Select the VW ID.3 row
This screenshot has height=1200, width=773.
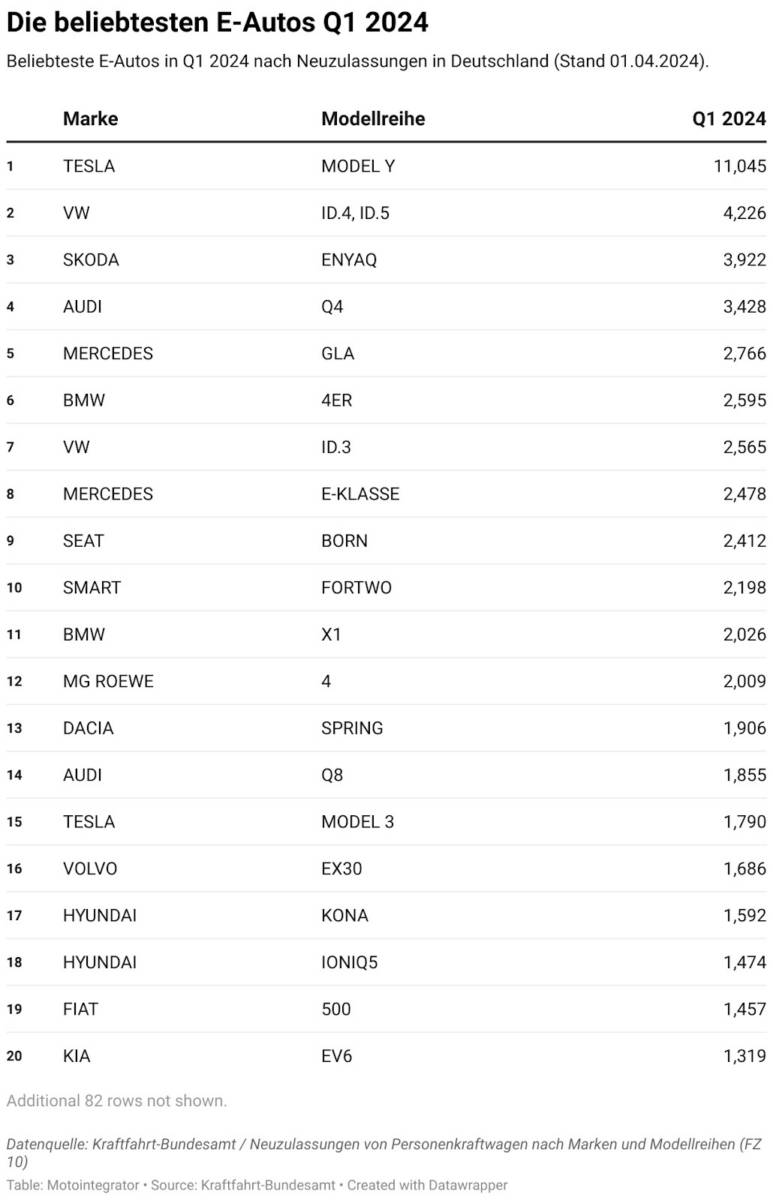click(x=386, y=447)
